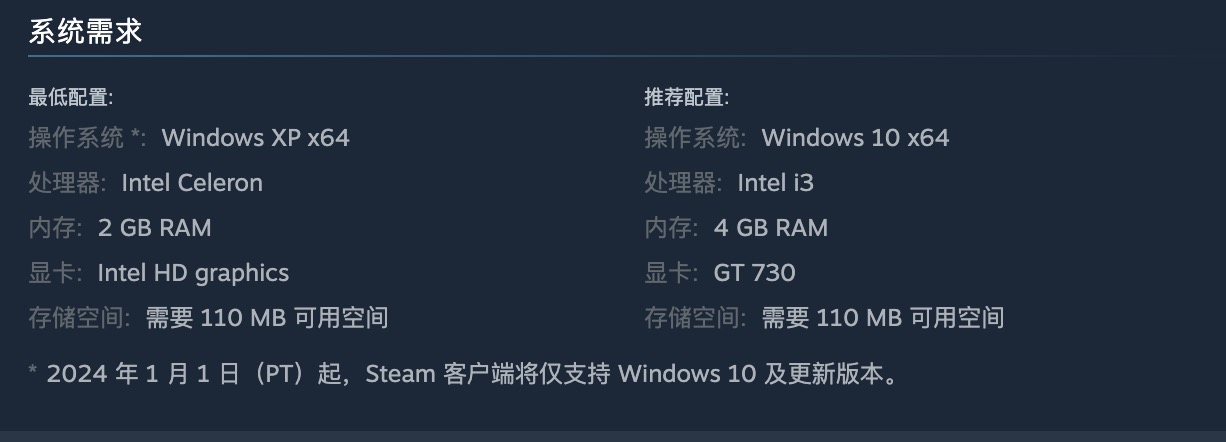Image resolution: width=1226 pixels, height=442 pixels.
Task: Click the 4 GB RAM value
Action: 770,228
